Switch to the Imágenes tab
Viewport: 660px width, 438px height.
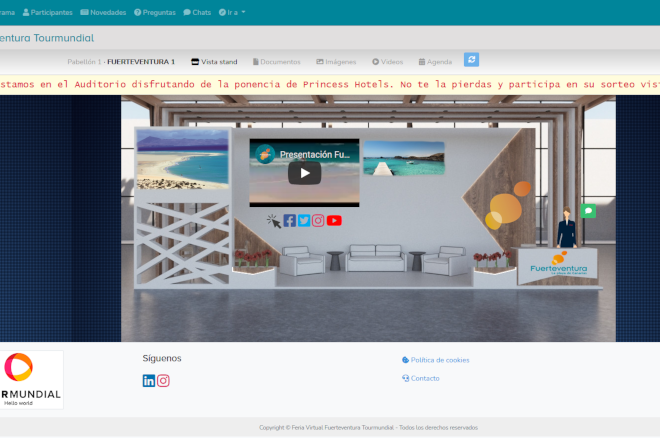pyautogui.click(x=335, y=61)
